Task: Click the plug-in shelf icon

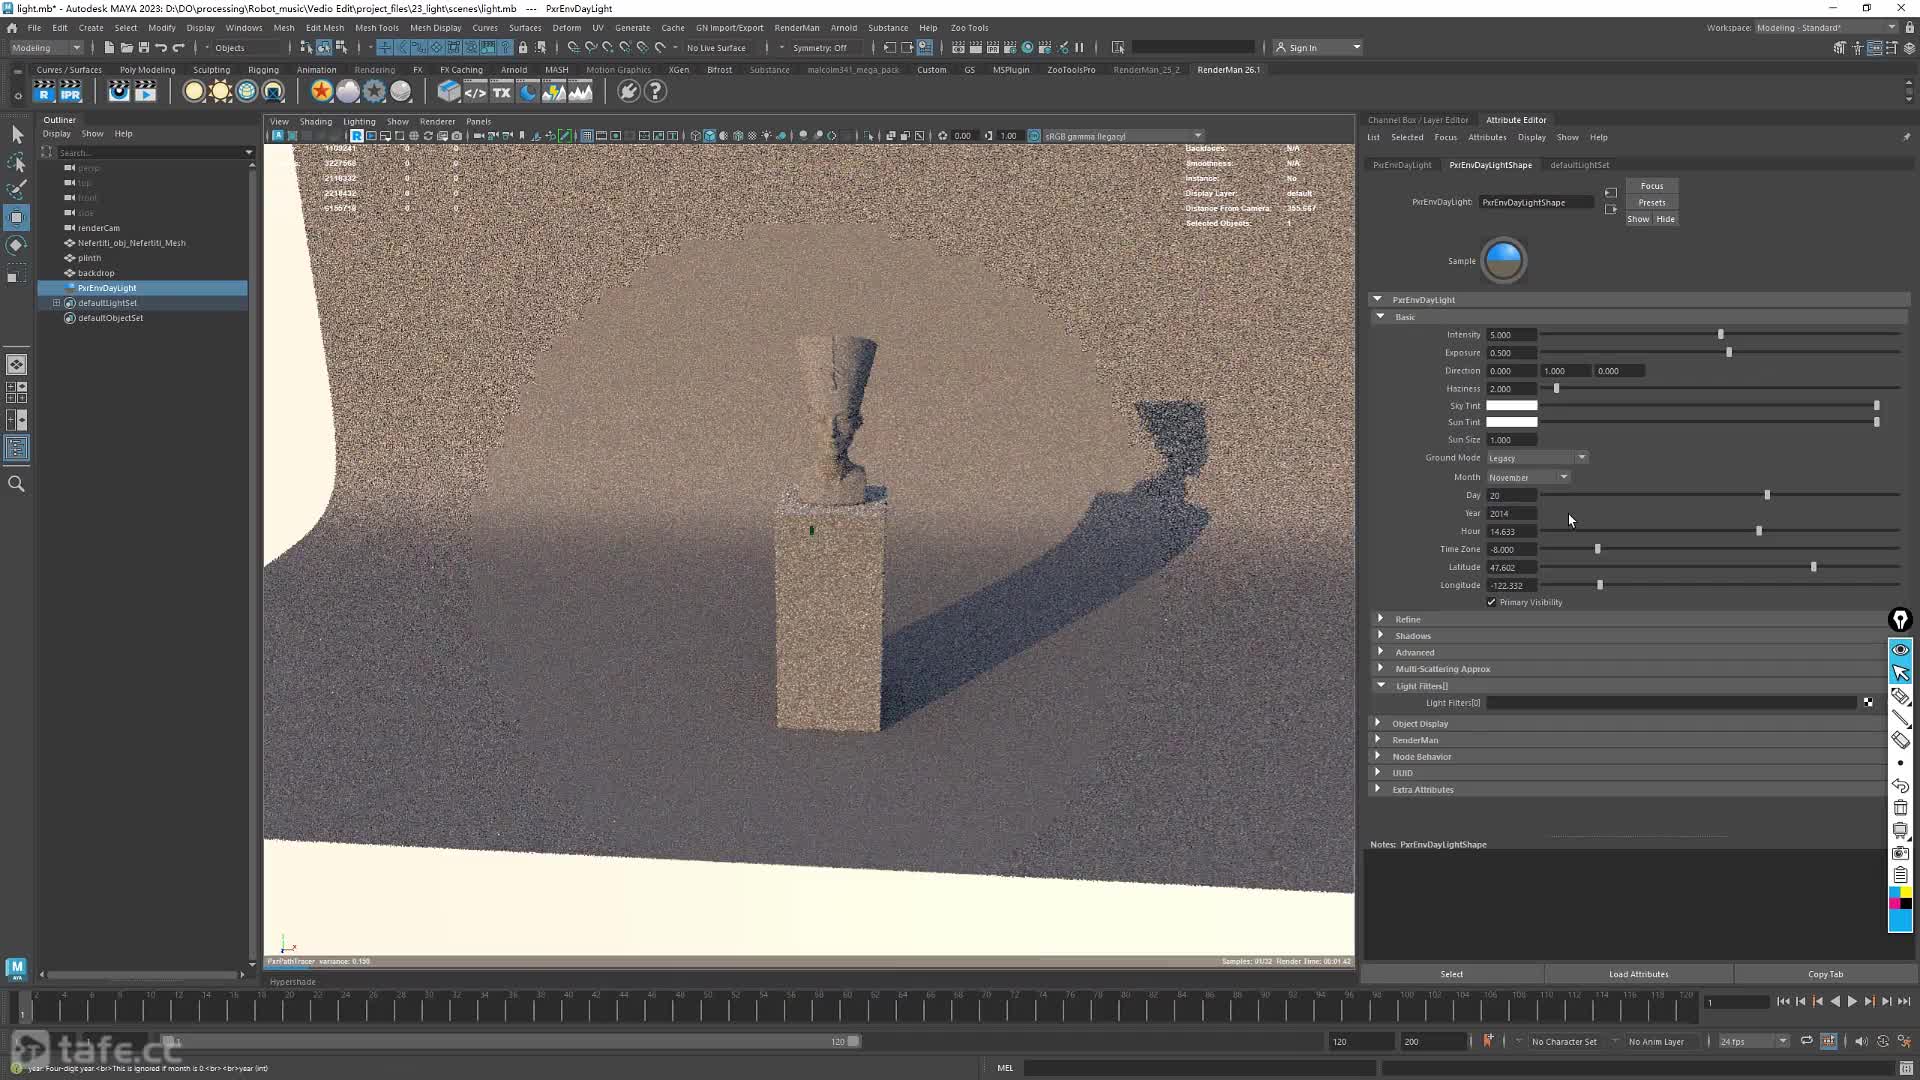Action: click(628, 92)
